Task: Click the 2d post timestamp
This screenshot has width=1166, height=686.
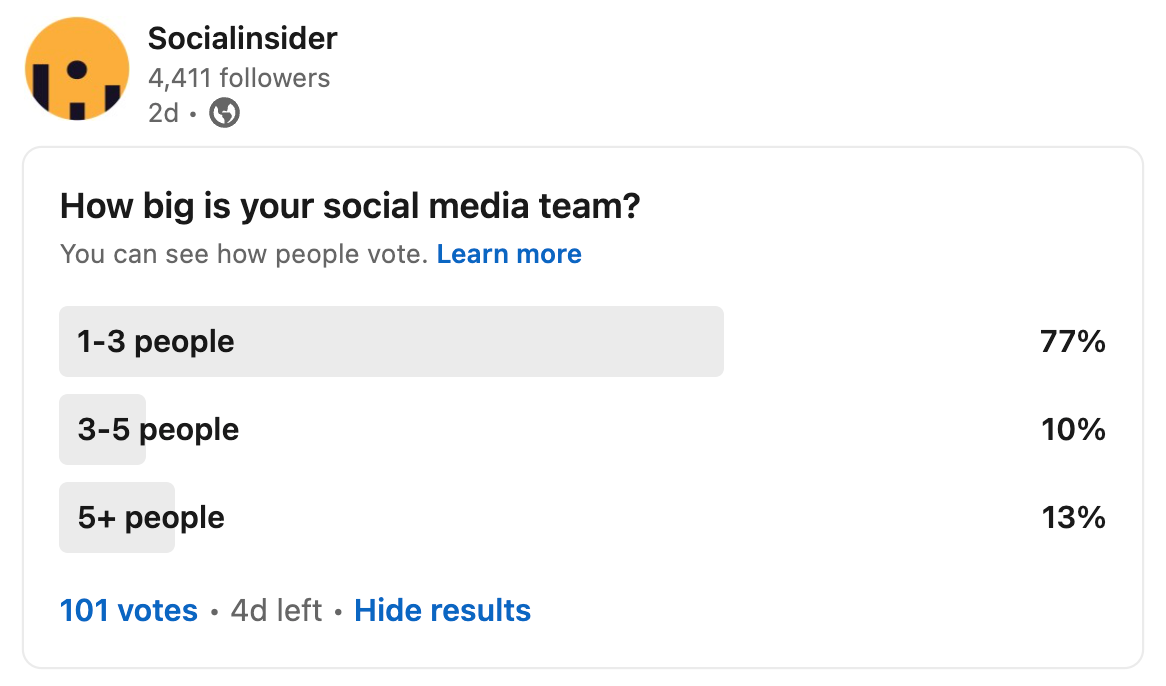Action: (163, 113)
